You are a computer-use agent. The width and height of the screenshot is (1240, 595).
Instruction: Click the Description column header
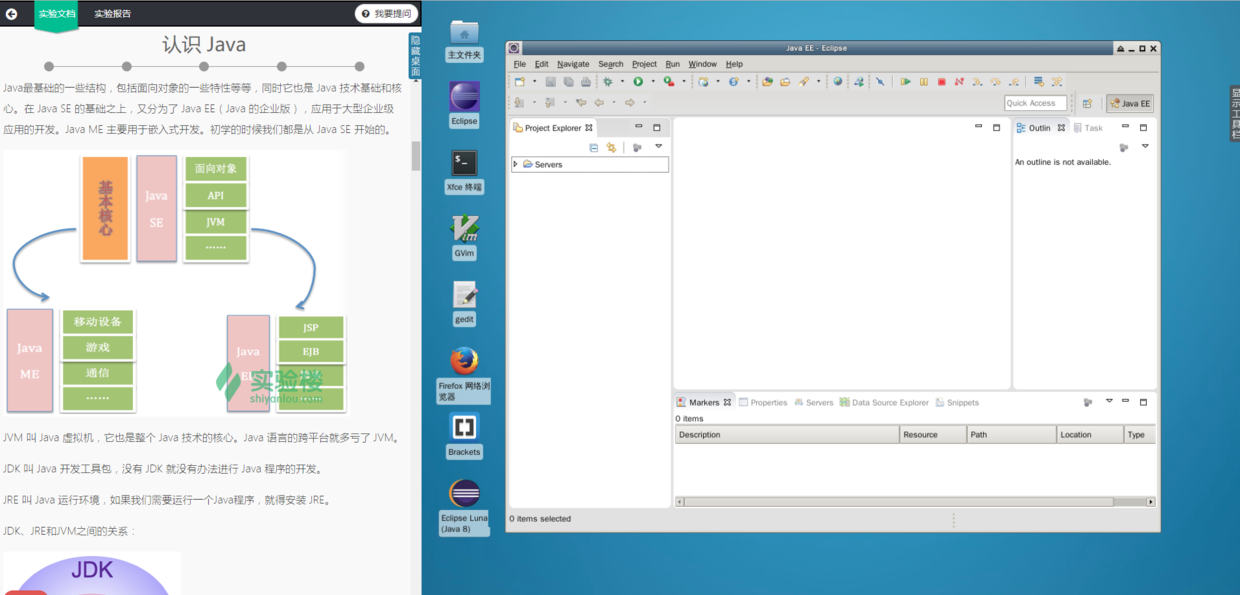point(787,435)
